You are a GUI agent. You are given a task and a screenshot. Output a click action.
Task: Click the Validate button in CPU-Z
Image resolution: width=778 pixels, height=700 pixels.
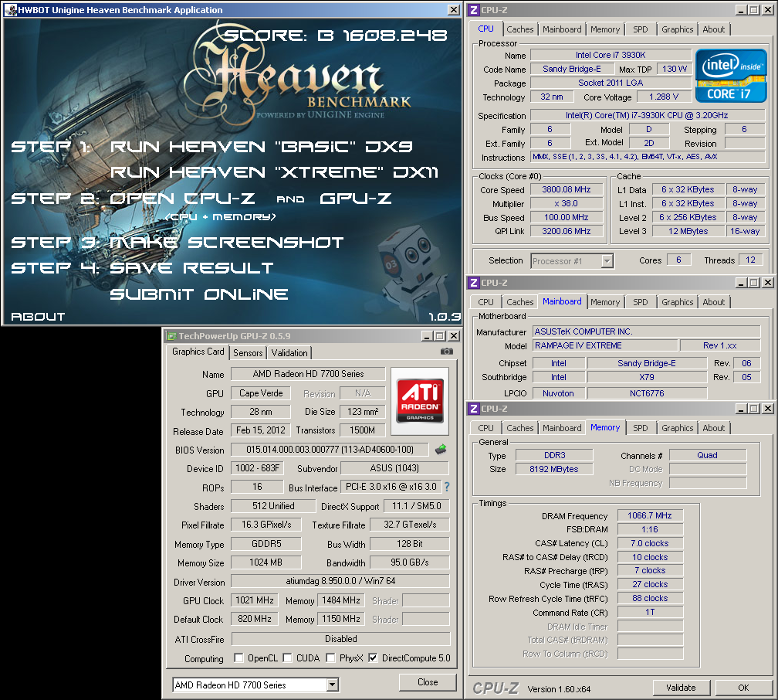681,688
